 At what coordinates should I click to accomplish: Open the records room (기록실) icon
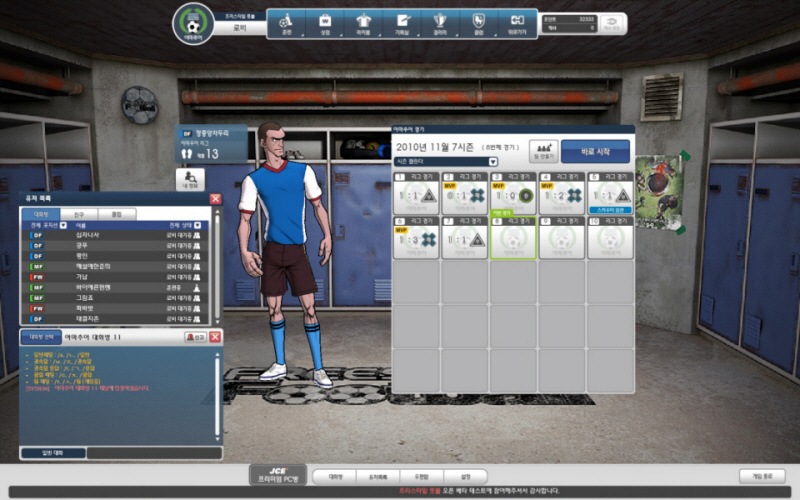click(x=402, y=23)
